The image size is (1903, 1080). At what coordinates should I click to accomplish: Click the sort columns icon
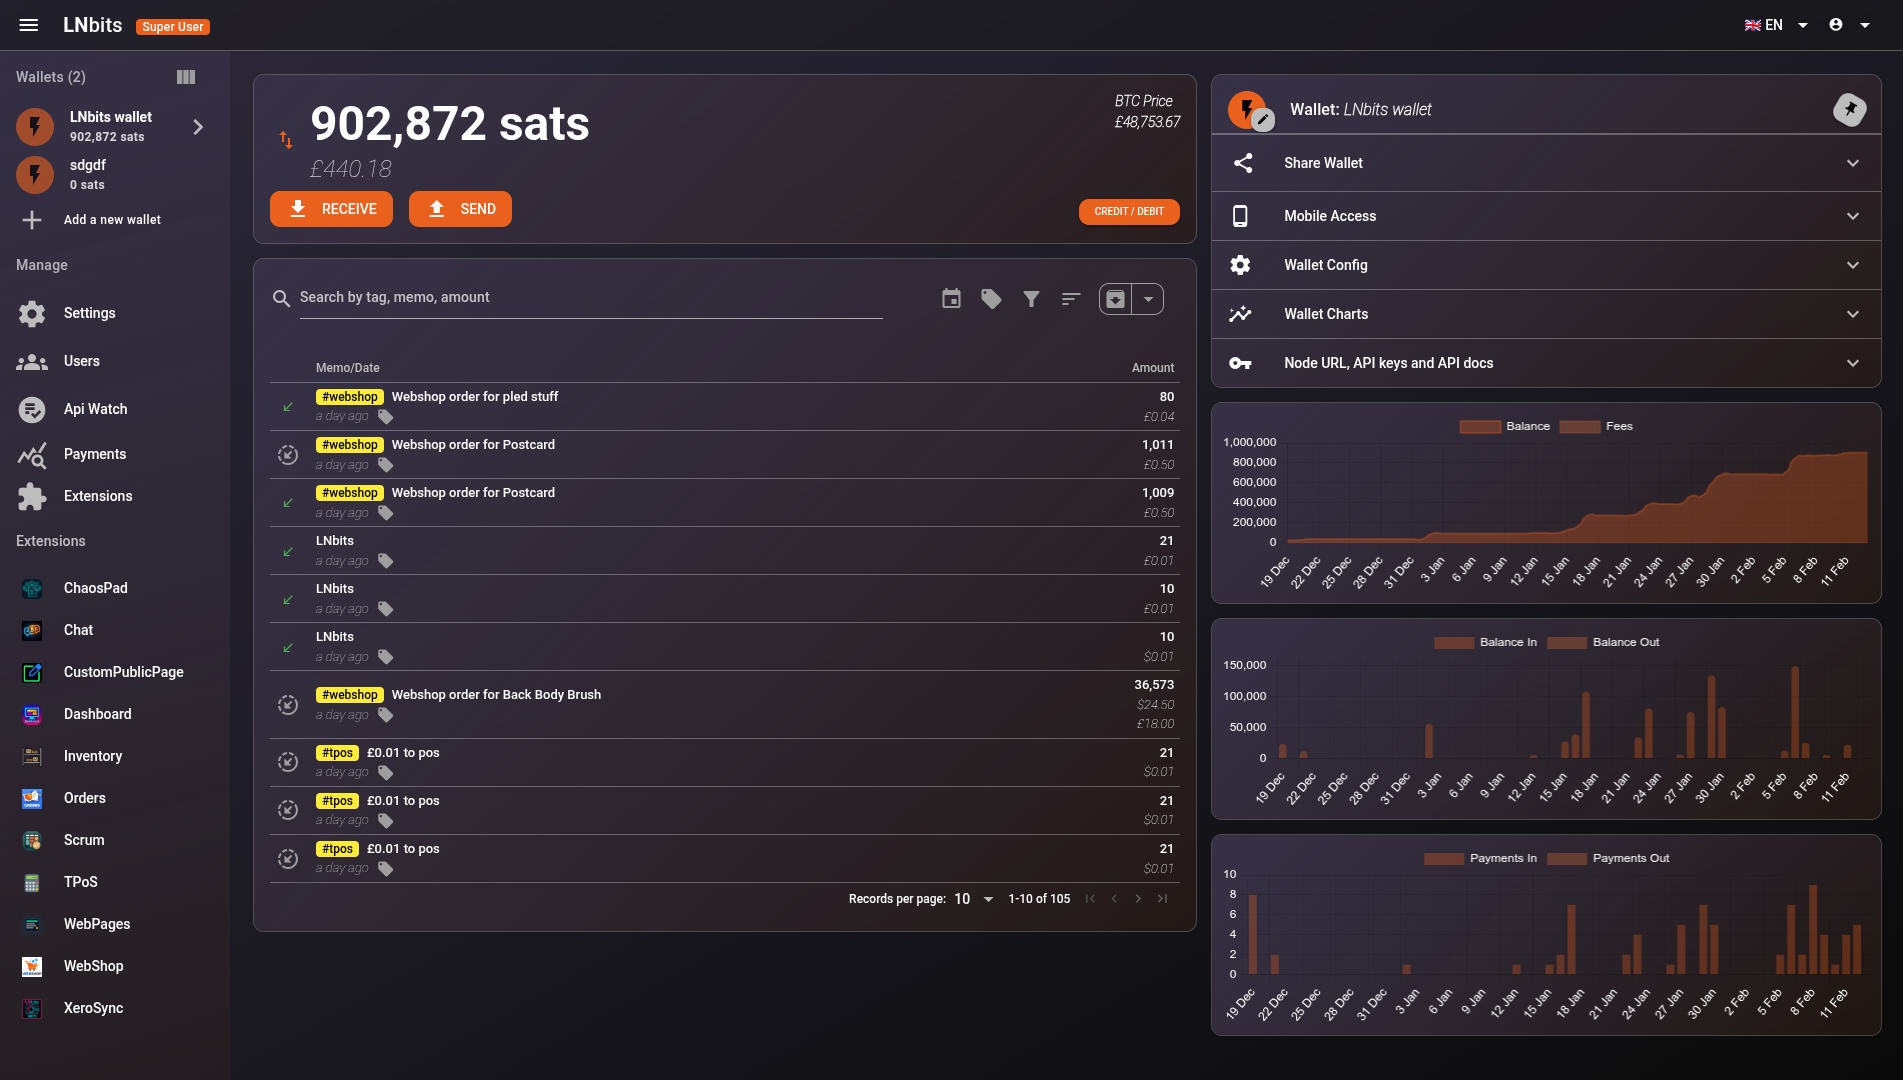[x=1071, y=299]
